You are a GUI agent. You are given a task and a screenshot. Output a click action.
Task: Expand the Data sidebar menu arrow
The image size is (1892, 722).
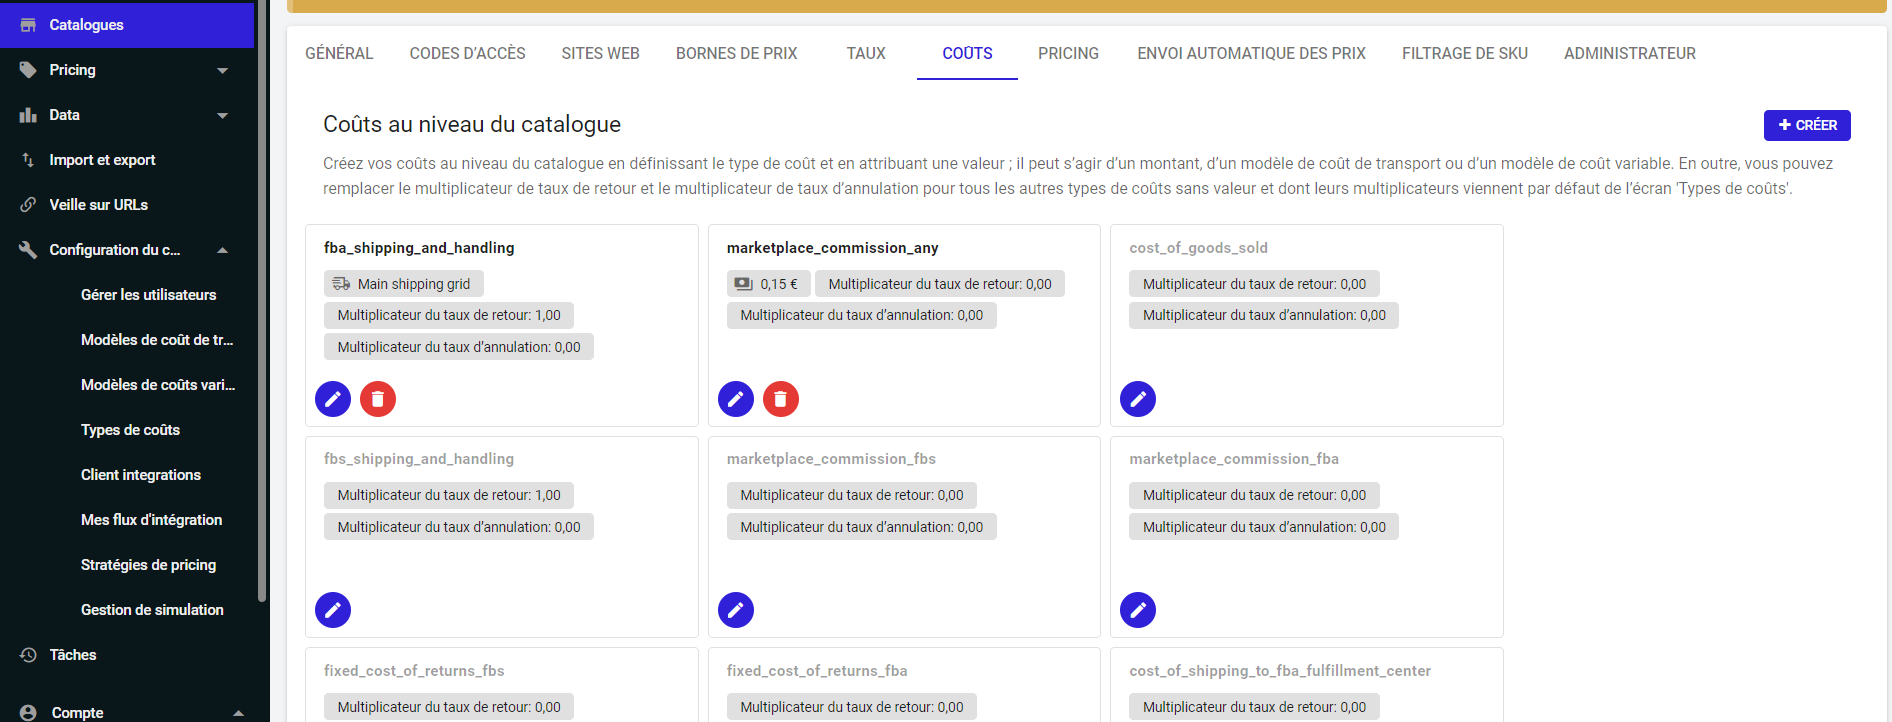(x=222, y=115)
